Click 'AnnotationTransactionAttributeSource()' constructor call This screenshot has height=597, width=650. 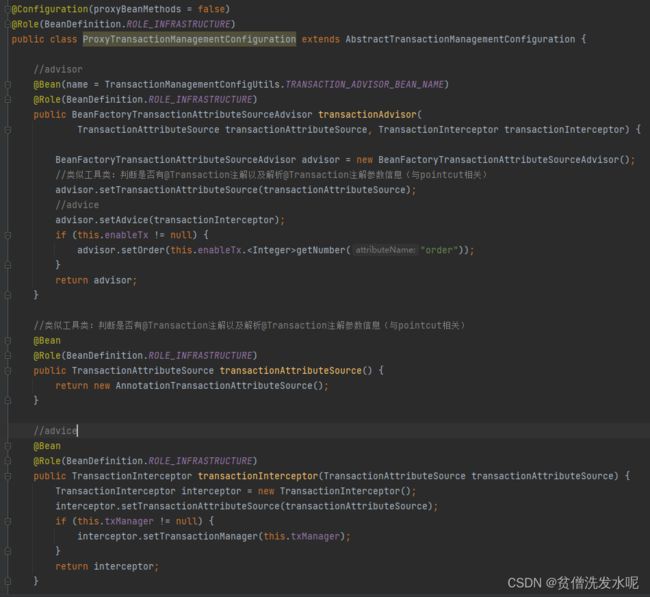219,386
